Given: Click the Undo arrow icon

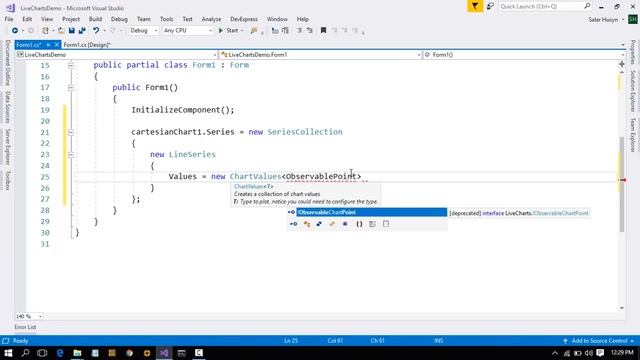Looking at the screenshot, I should (x=96, y=31).
